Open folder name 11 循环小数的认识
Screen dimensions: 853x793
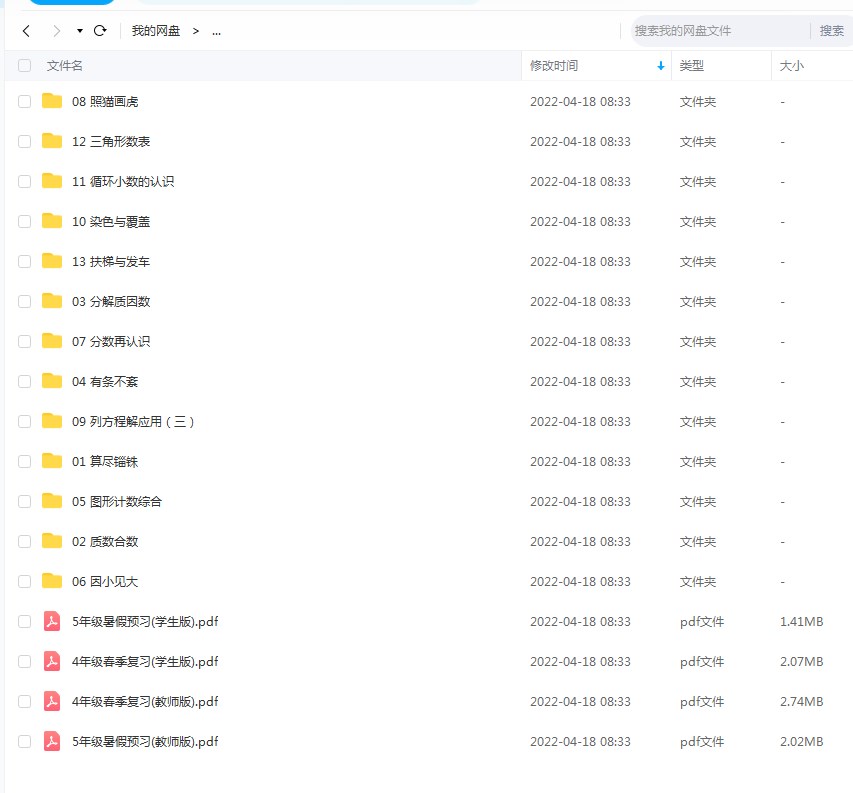(x=123, y=182)
